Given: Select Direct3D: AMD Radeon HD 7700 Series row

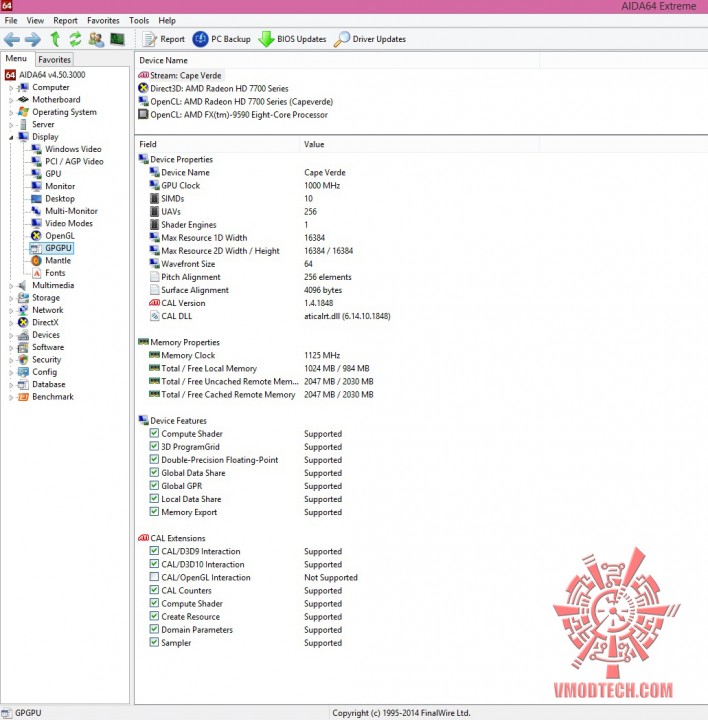Looking at the screenshot, I should click(219, 89).
